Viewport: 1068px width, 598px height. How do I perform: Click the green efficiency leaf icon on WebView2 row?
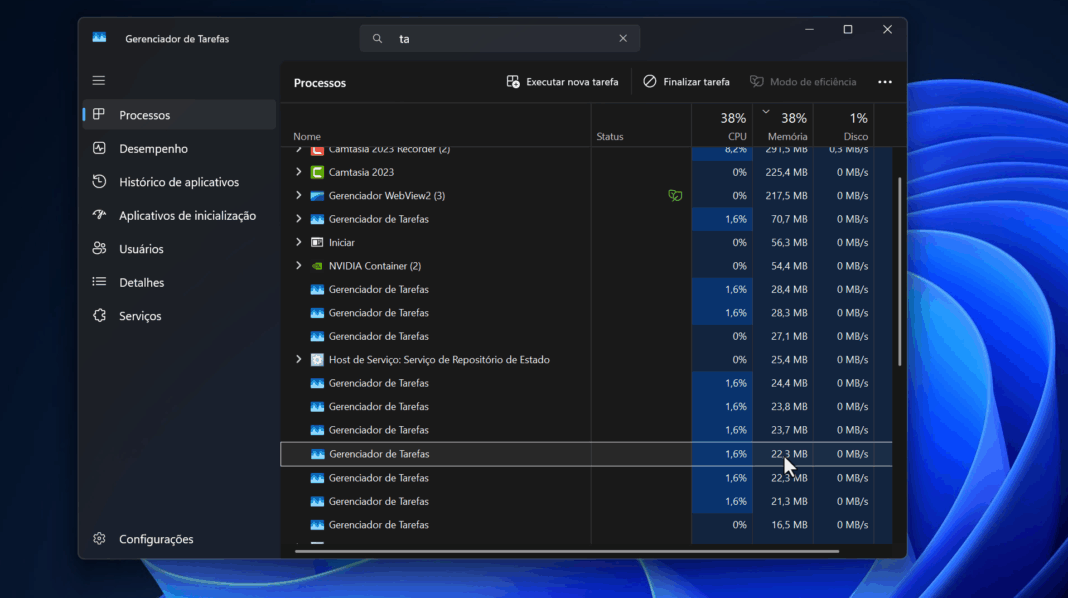[x=675, y=195]
